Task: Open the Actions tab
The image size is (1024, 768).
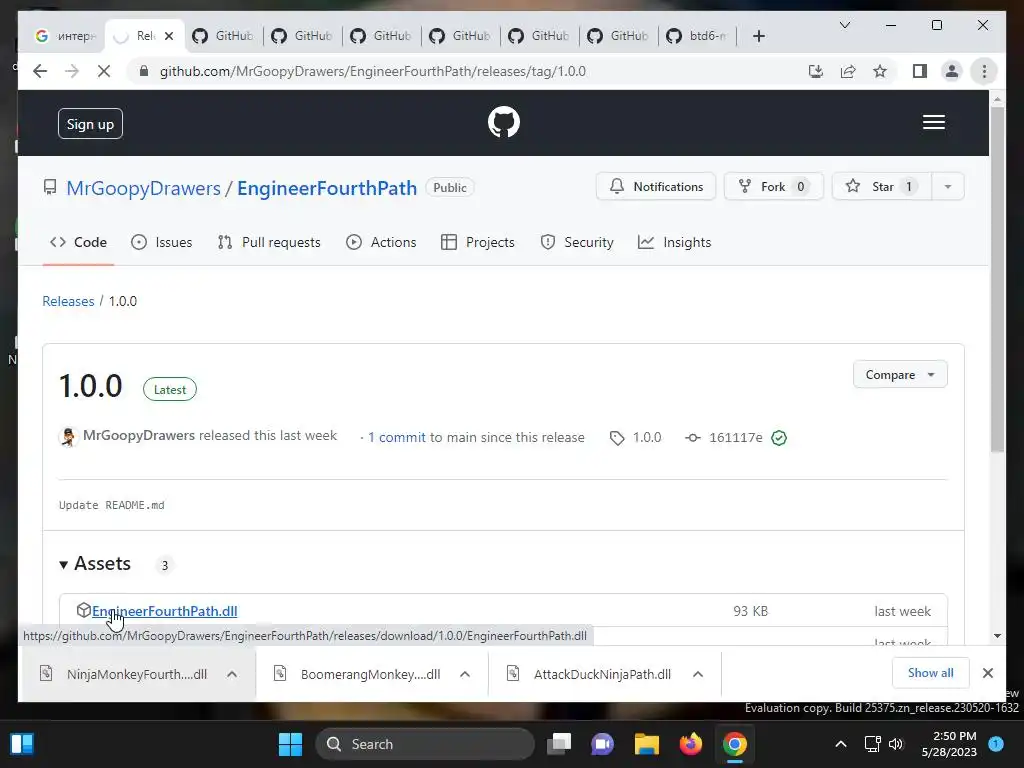Action: coord(381,242)
